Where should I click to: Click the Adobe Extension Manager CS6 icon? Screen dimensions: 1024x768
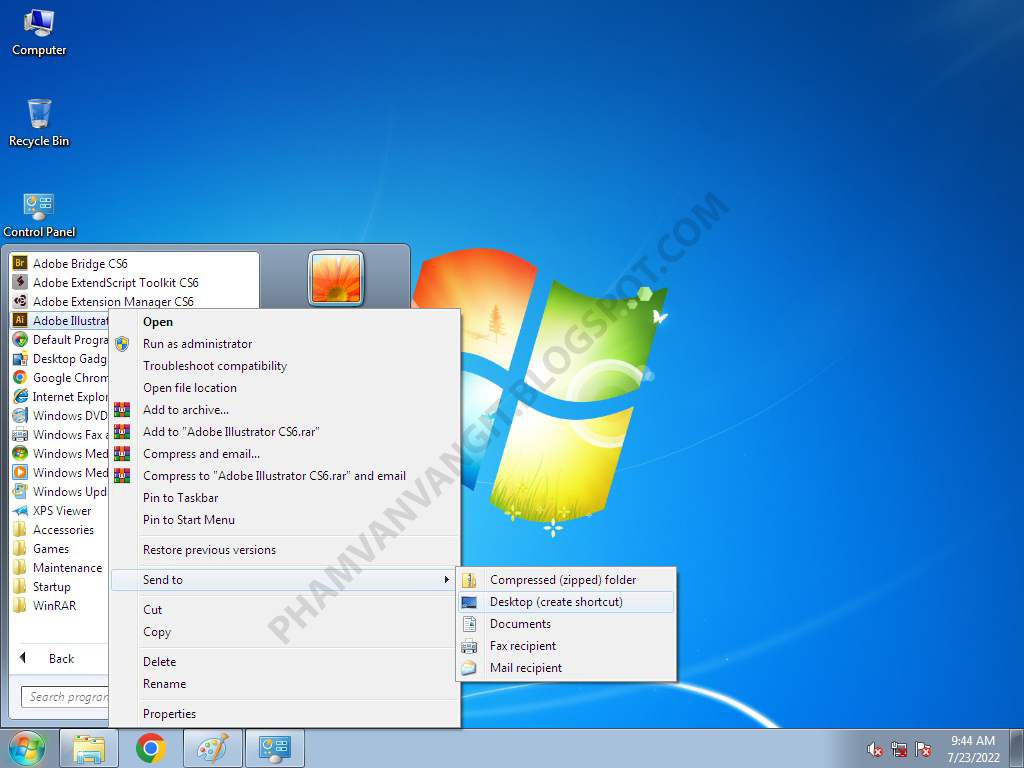pyautogui.click(x=20, y=301)
